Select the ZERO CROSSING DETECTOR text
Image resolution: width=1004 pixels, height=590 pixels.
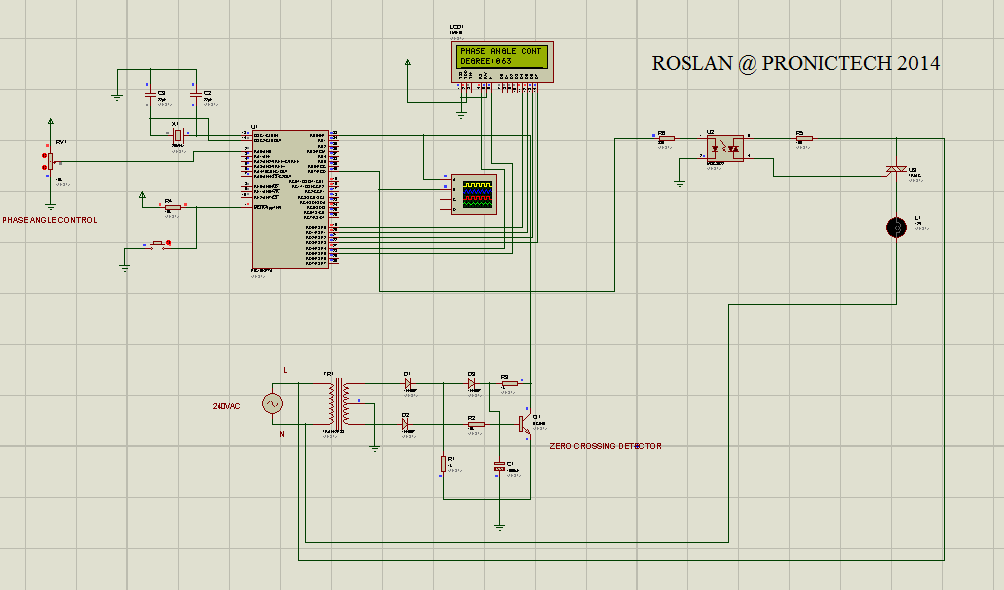click(604, 446)
